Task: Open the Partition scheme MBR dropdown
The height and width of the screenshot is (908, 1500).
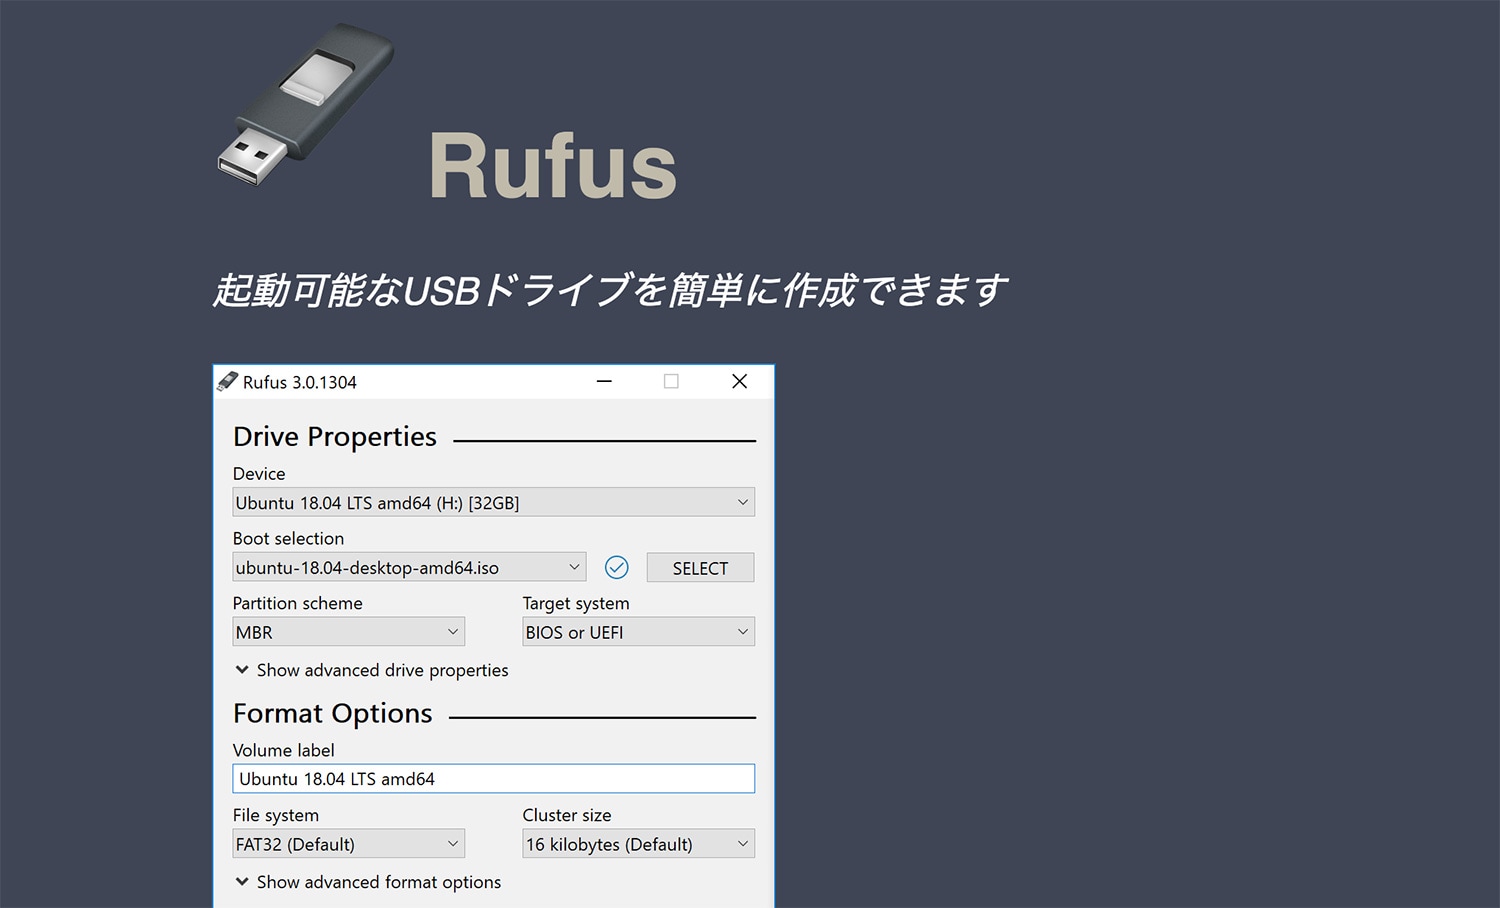Action: click(348, 632)
